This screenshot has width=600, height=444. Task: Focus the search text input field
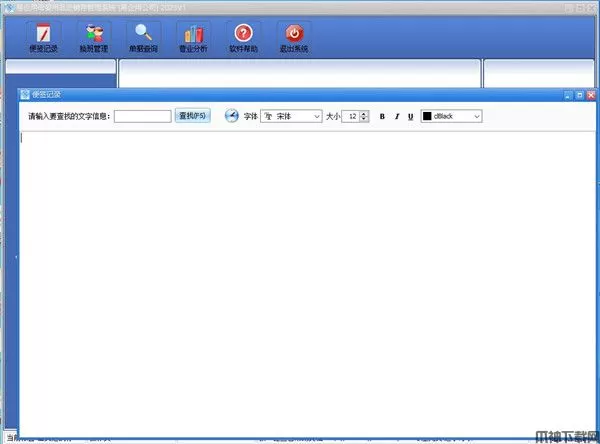click(143, 116)
